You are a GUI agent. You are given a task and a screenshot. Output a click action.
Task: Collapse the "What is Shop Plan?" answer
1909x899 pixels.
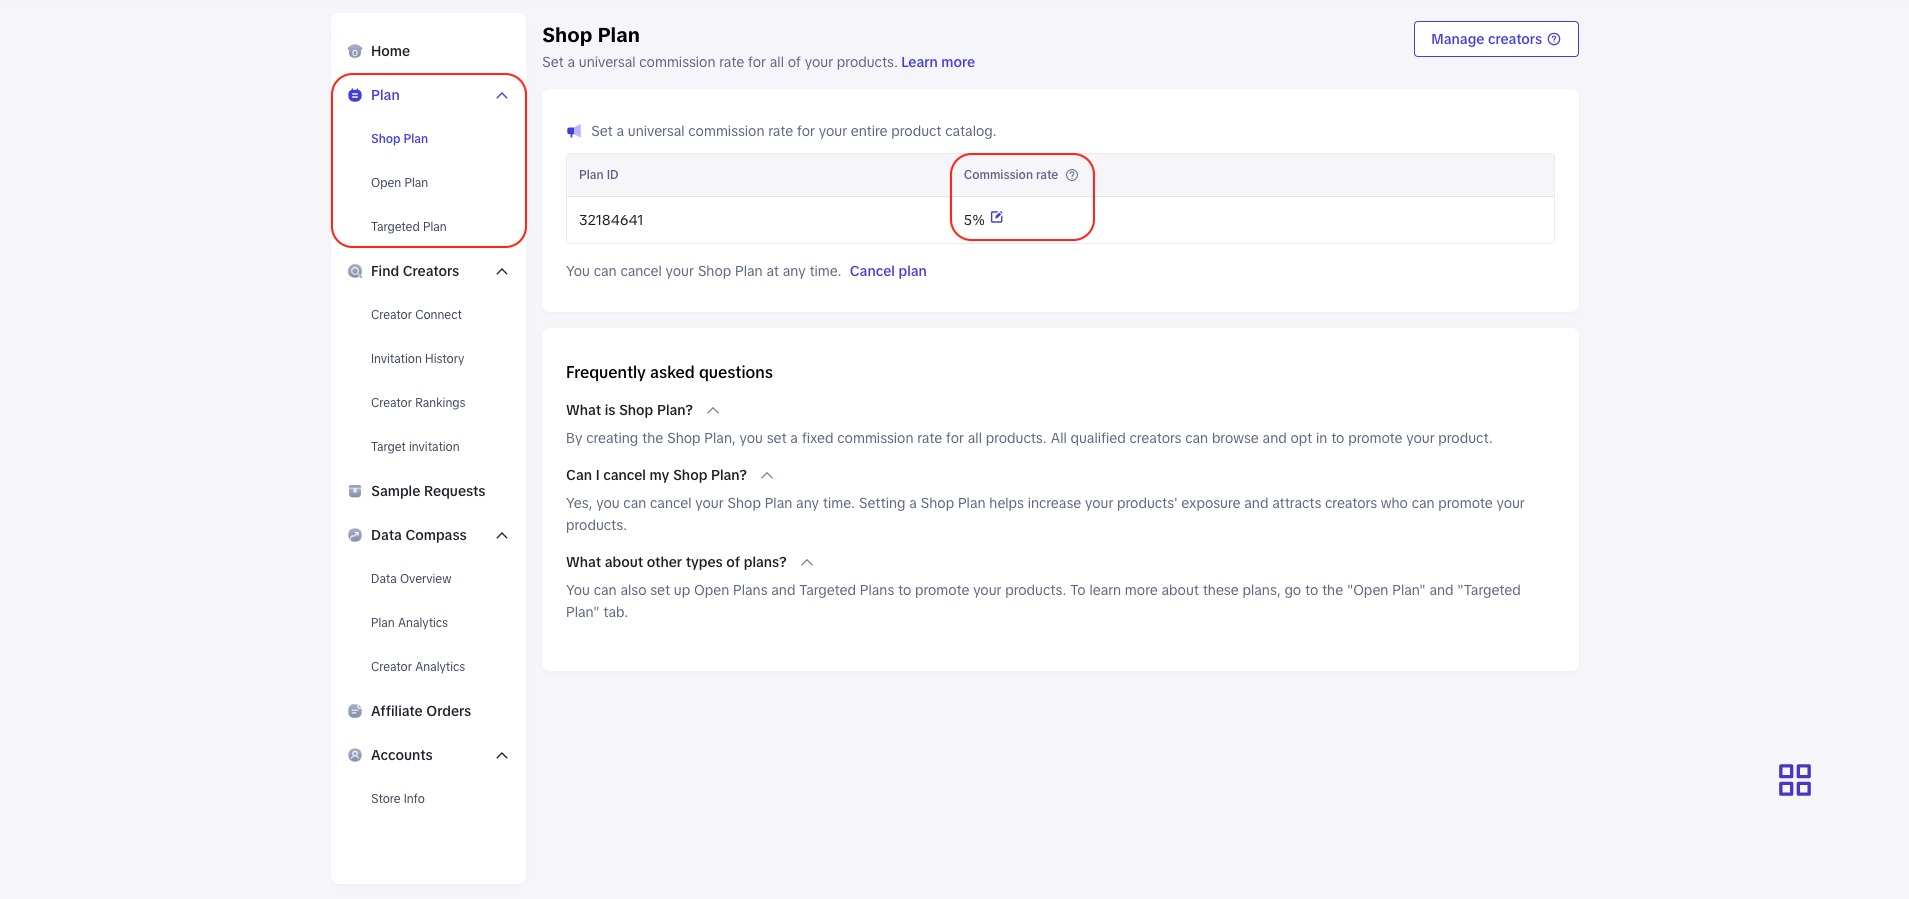click(x=713, y=411)
